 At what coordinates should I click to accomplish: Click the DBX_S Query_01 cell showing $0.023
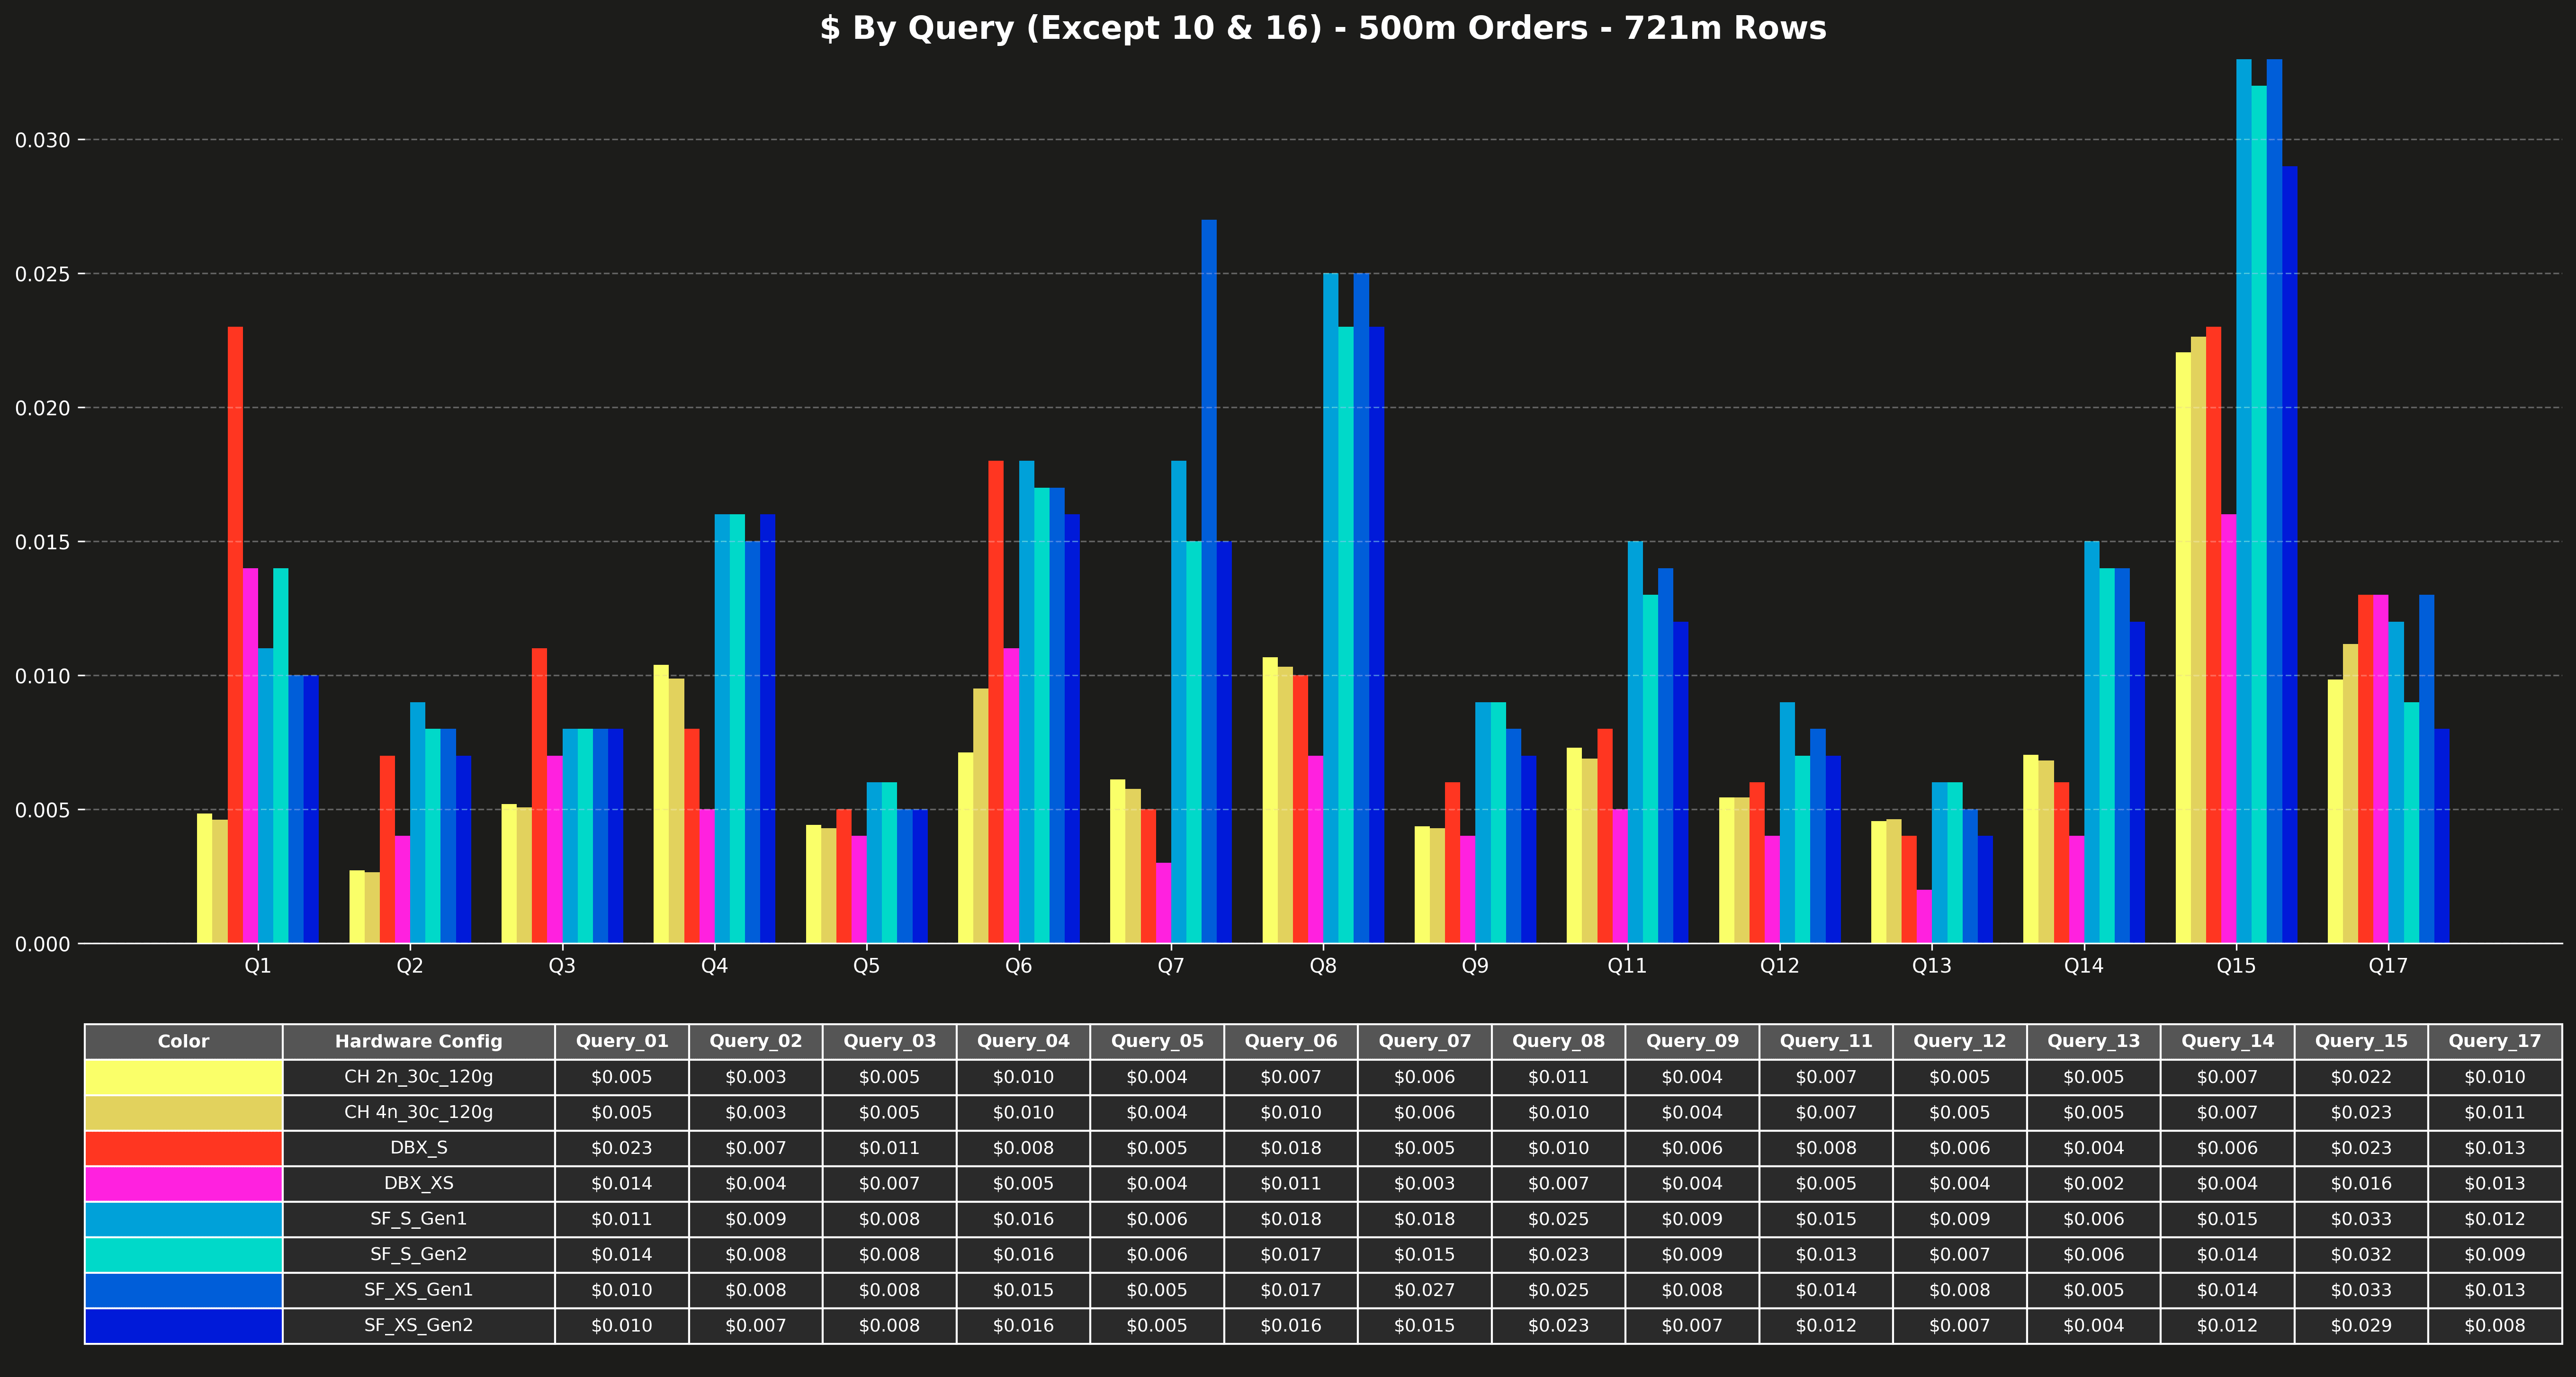coord(621,1148)
